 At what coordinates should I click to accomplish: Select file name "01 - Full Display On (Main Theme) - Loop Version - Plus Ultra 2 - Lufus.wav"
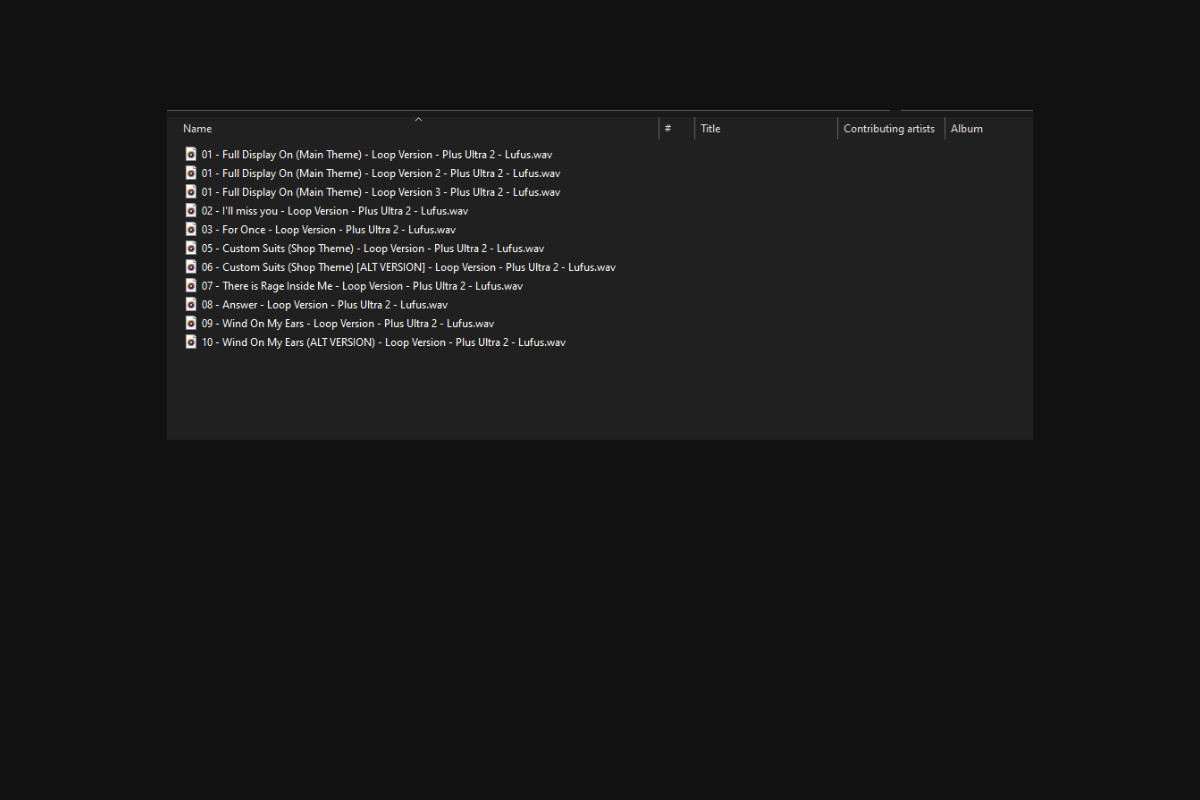(x=377, y=155)
